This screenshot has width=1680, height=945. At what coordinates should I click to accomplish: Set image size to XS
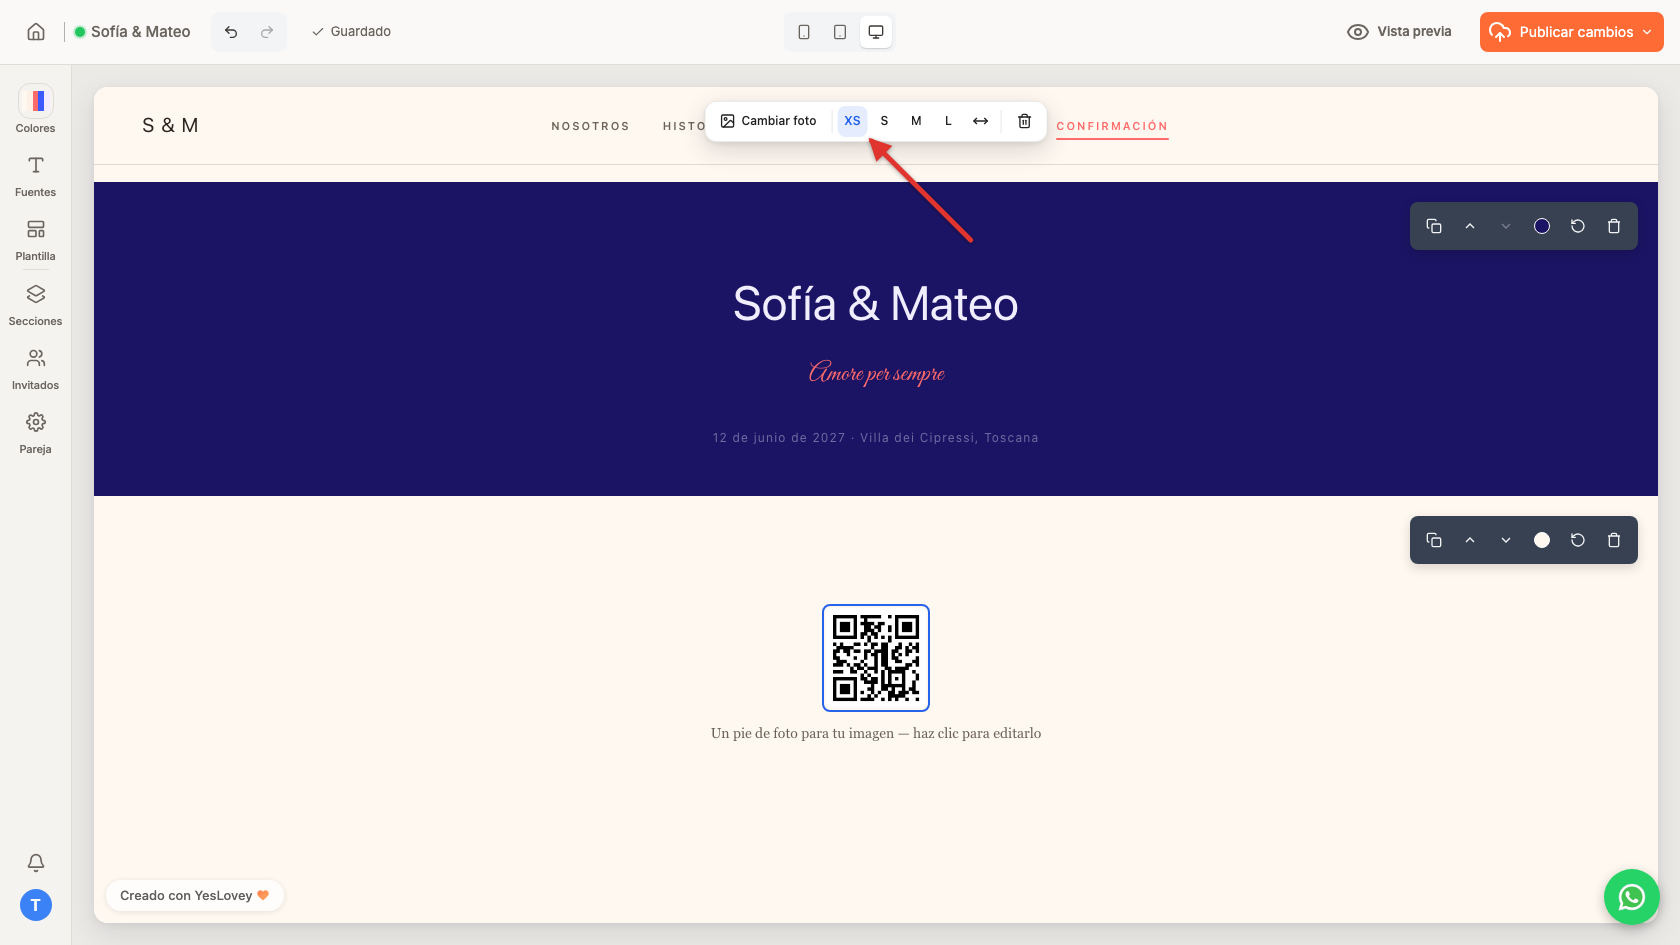tap(852, 121)
